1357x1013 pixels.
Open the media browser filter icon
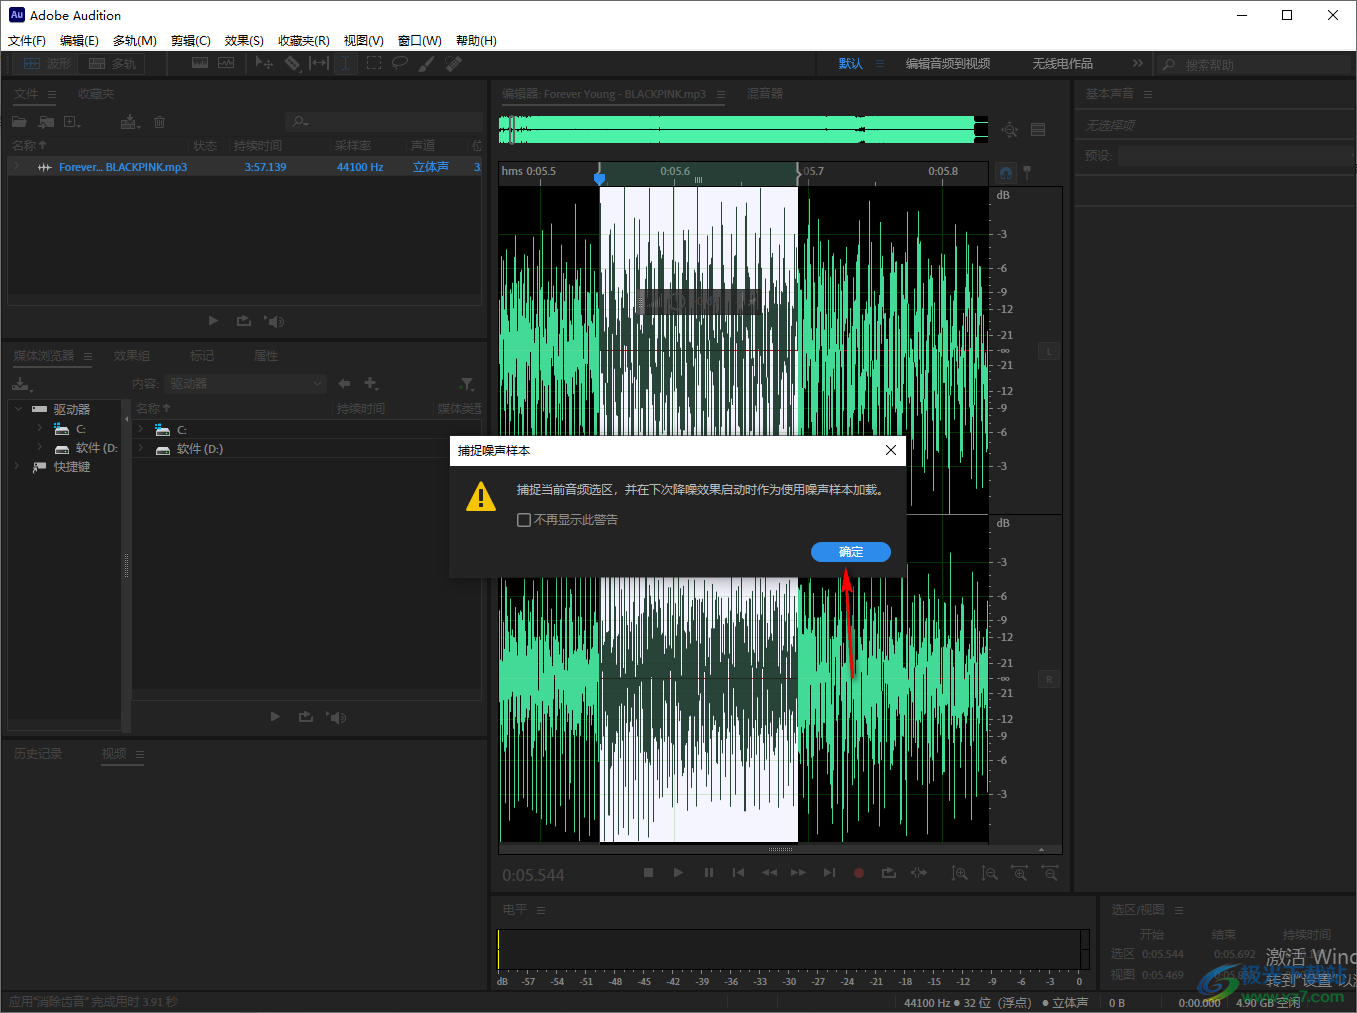tap(466, 384)
